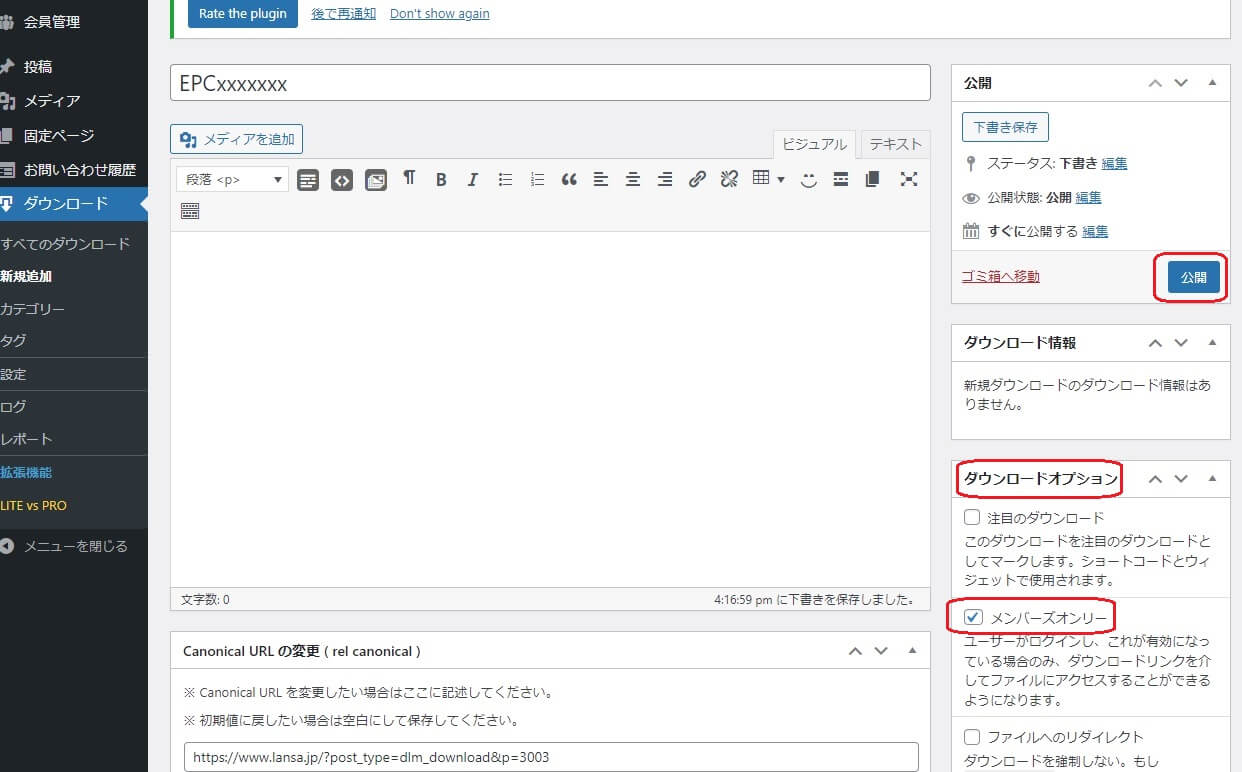Viewport: 1242px width, 772px height.
Task: Open the レポート submenu item
Action: [x=27, y=439]
